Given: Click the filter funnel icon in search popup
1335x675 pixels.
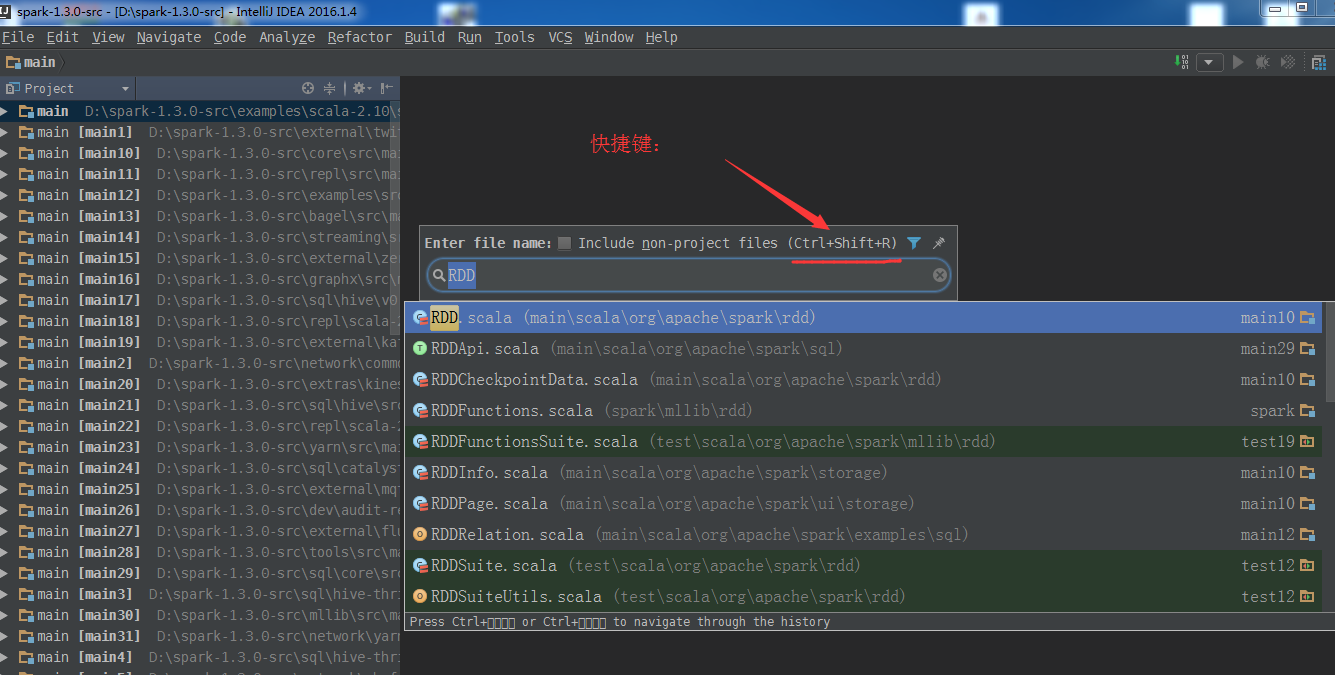Looking at the screenshot, I should (x=914, y=243).
